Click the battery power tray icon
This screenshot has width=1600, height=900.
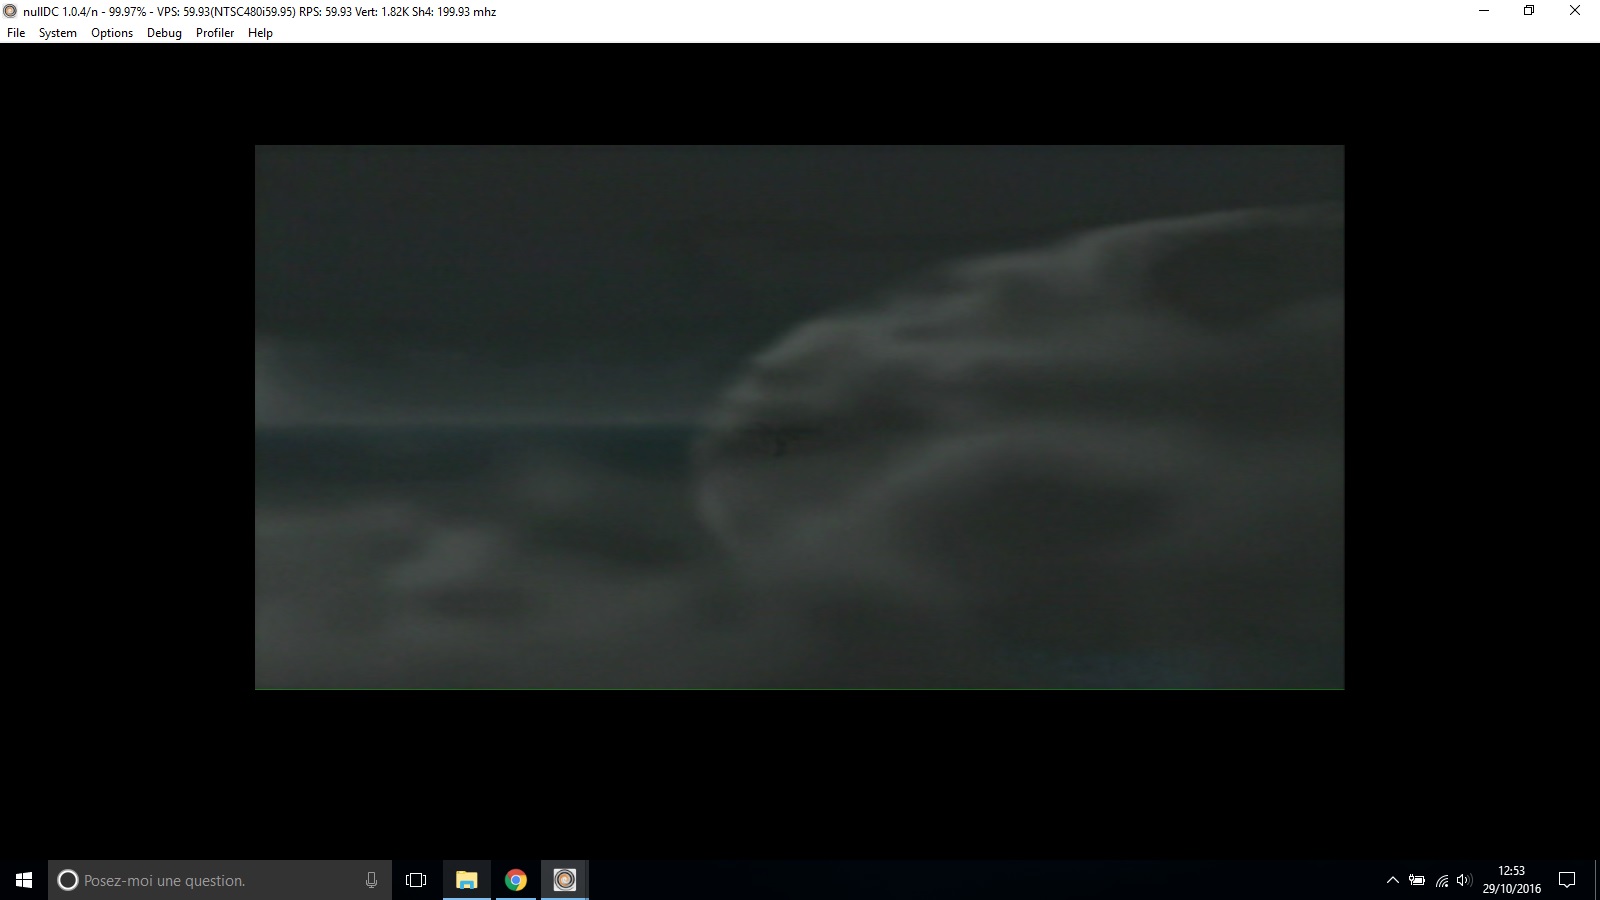[x=1417, y=880]
